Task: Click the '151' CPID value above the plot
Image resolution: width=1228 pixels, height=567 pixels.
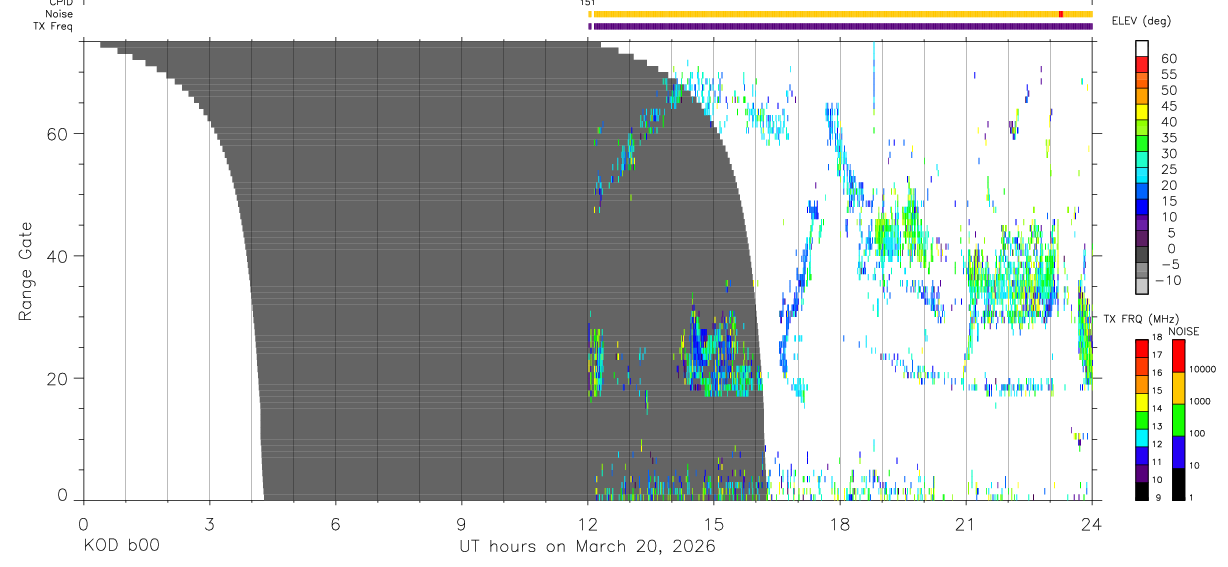Action: pyautogui.click(x=587, y=3)
